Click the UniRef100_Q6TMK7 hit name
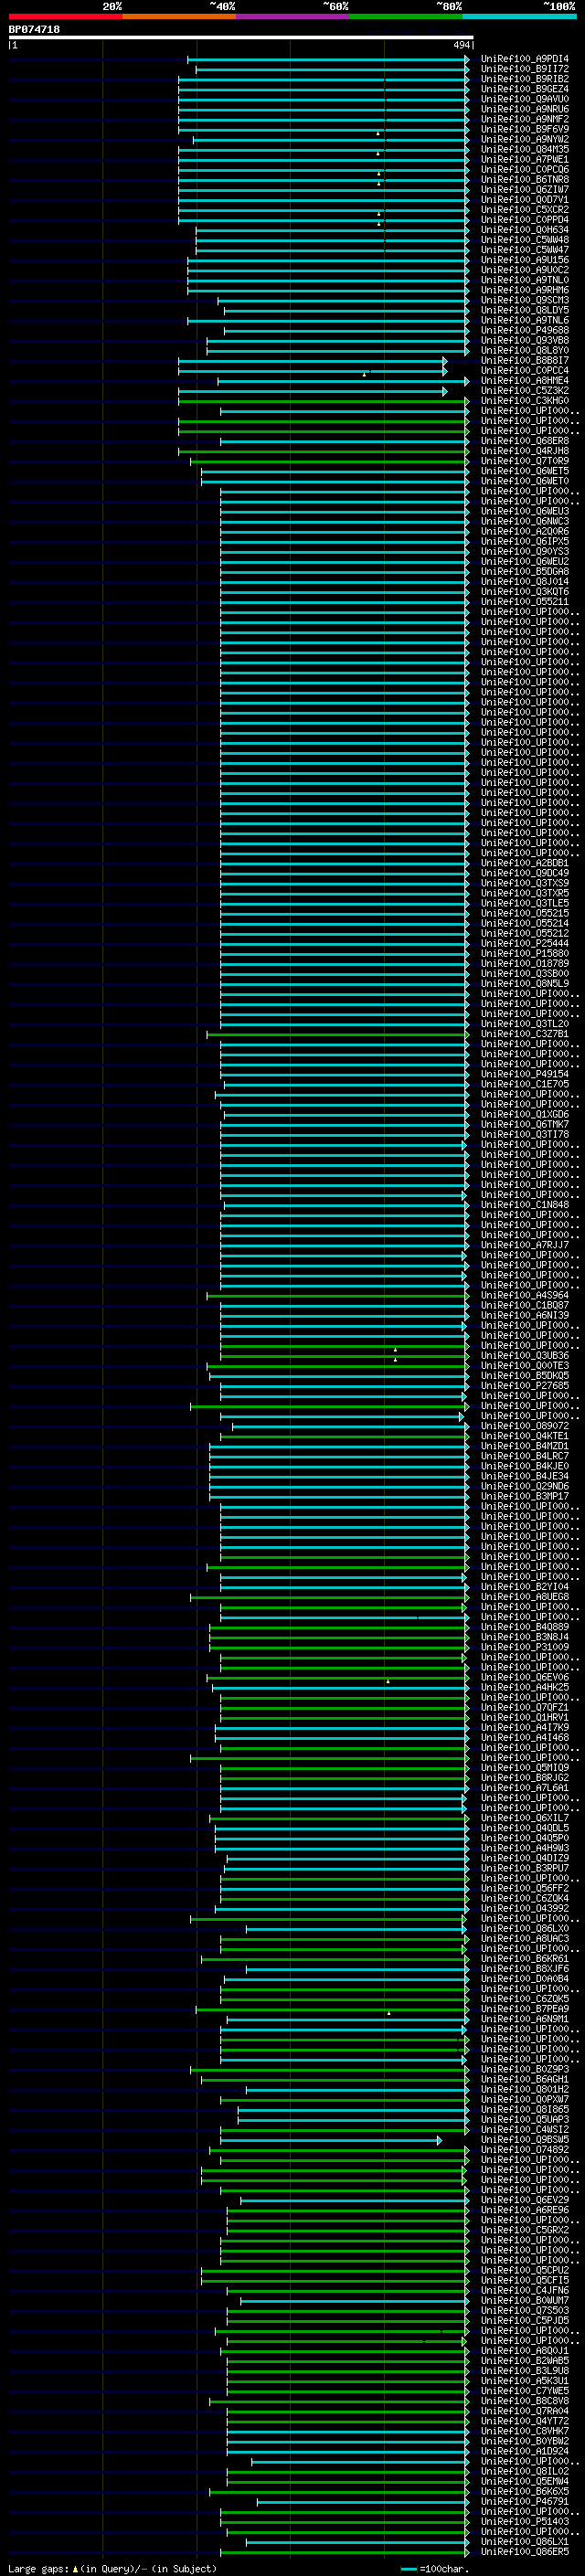This screenshot has width=585, height=2576. [525, 1124]
